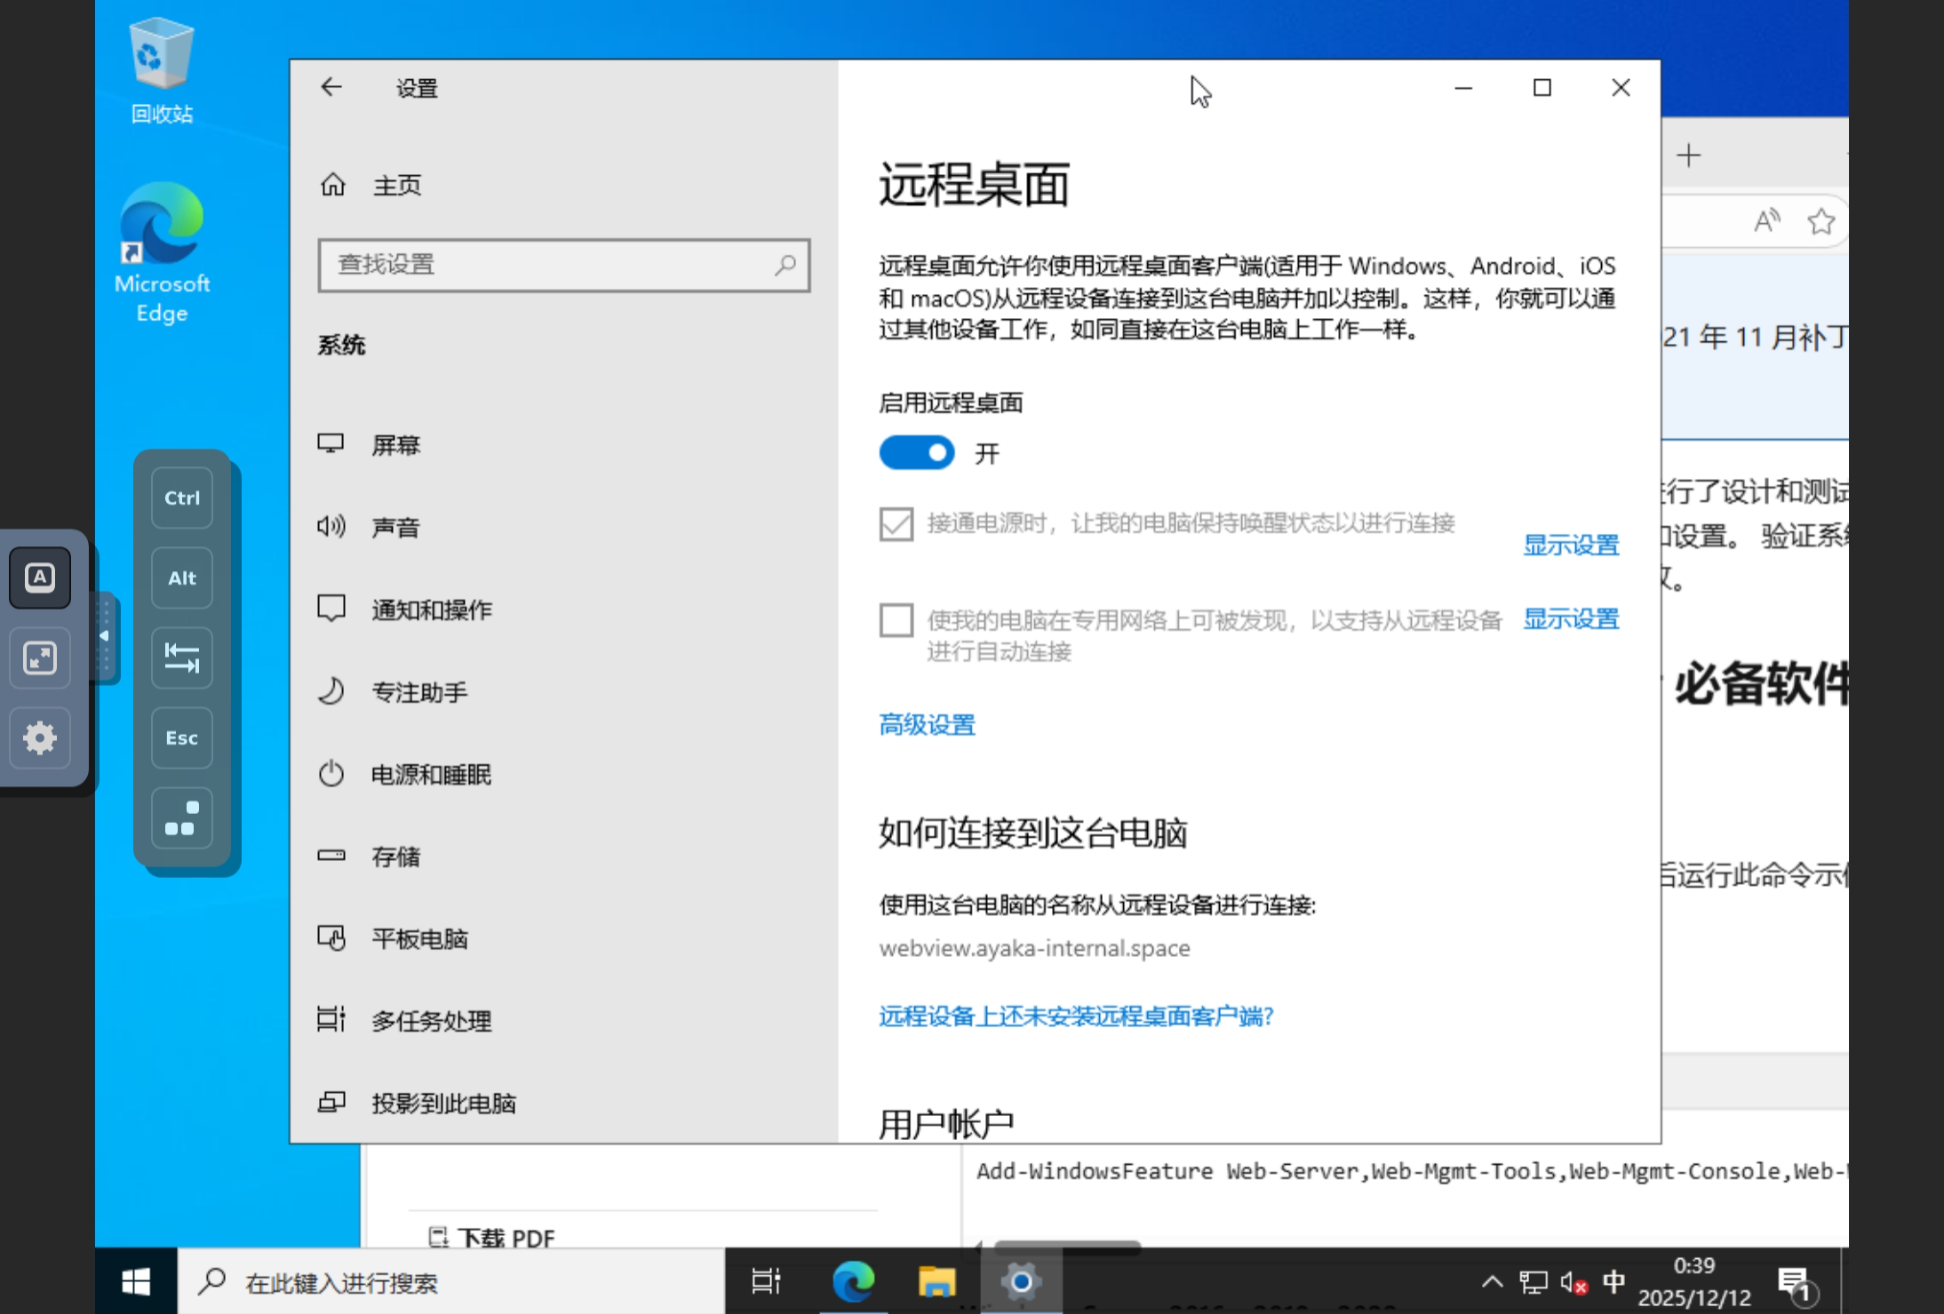Select 多任务处理 in the sidebar
1944x1314 pixels.
pyautogui.click(x=430, y=1021)
